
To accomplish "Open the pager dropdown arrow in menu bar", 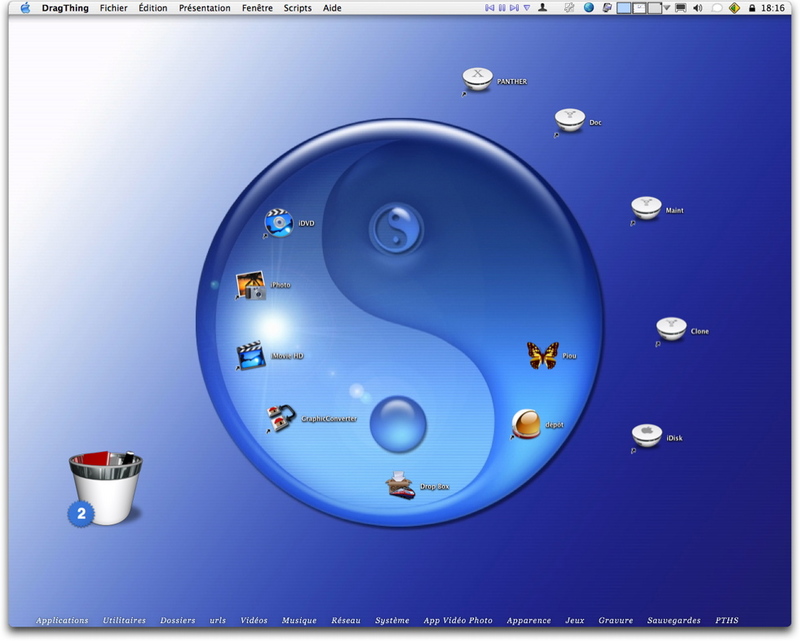I will [x=666, y=8].
